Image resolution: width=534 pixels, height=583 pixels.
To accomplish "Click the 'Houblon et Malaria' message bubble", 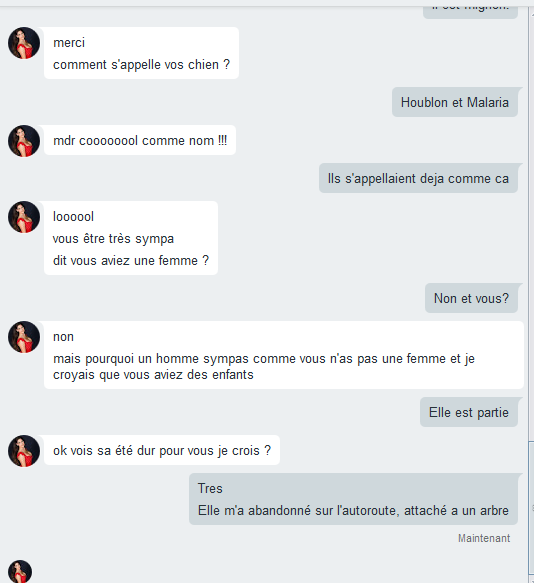I will 455,102.
